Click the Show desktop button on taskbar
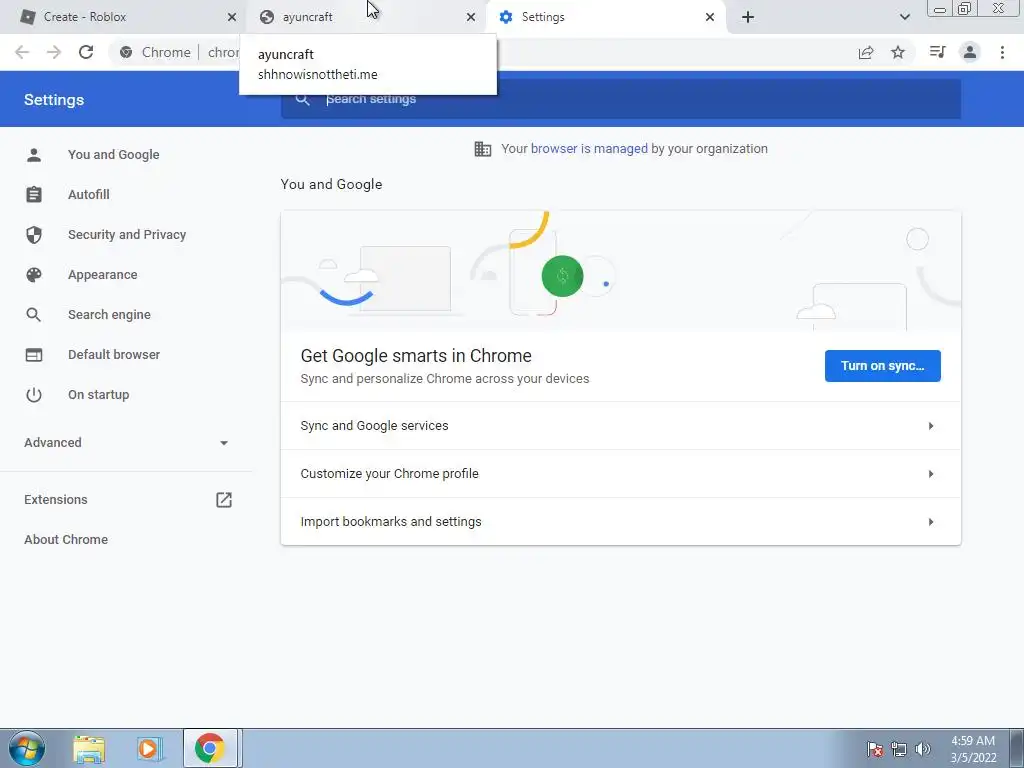Viewport: 1024px width, 768px height. click(x=1016, y=748)
